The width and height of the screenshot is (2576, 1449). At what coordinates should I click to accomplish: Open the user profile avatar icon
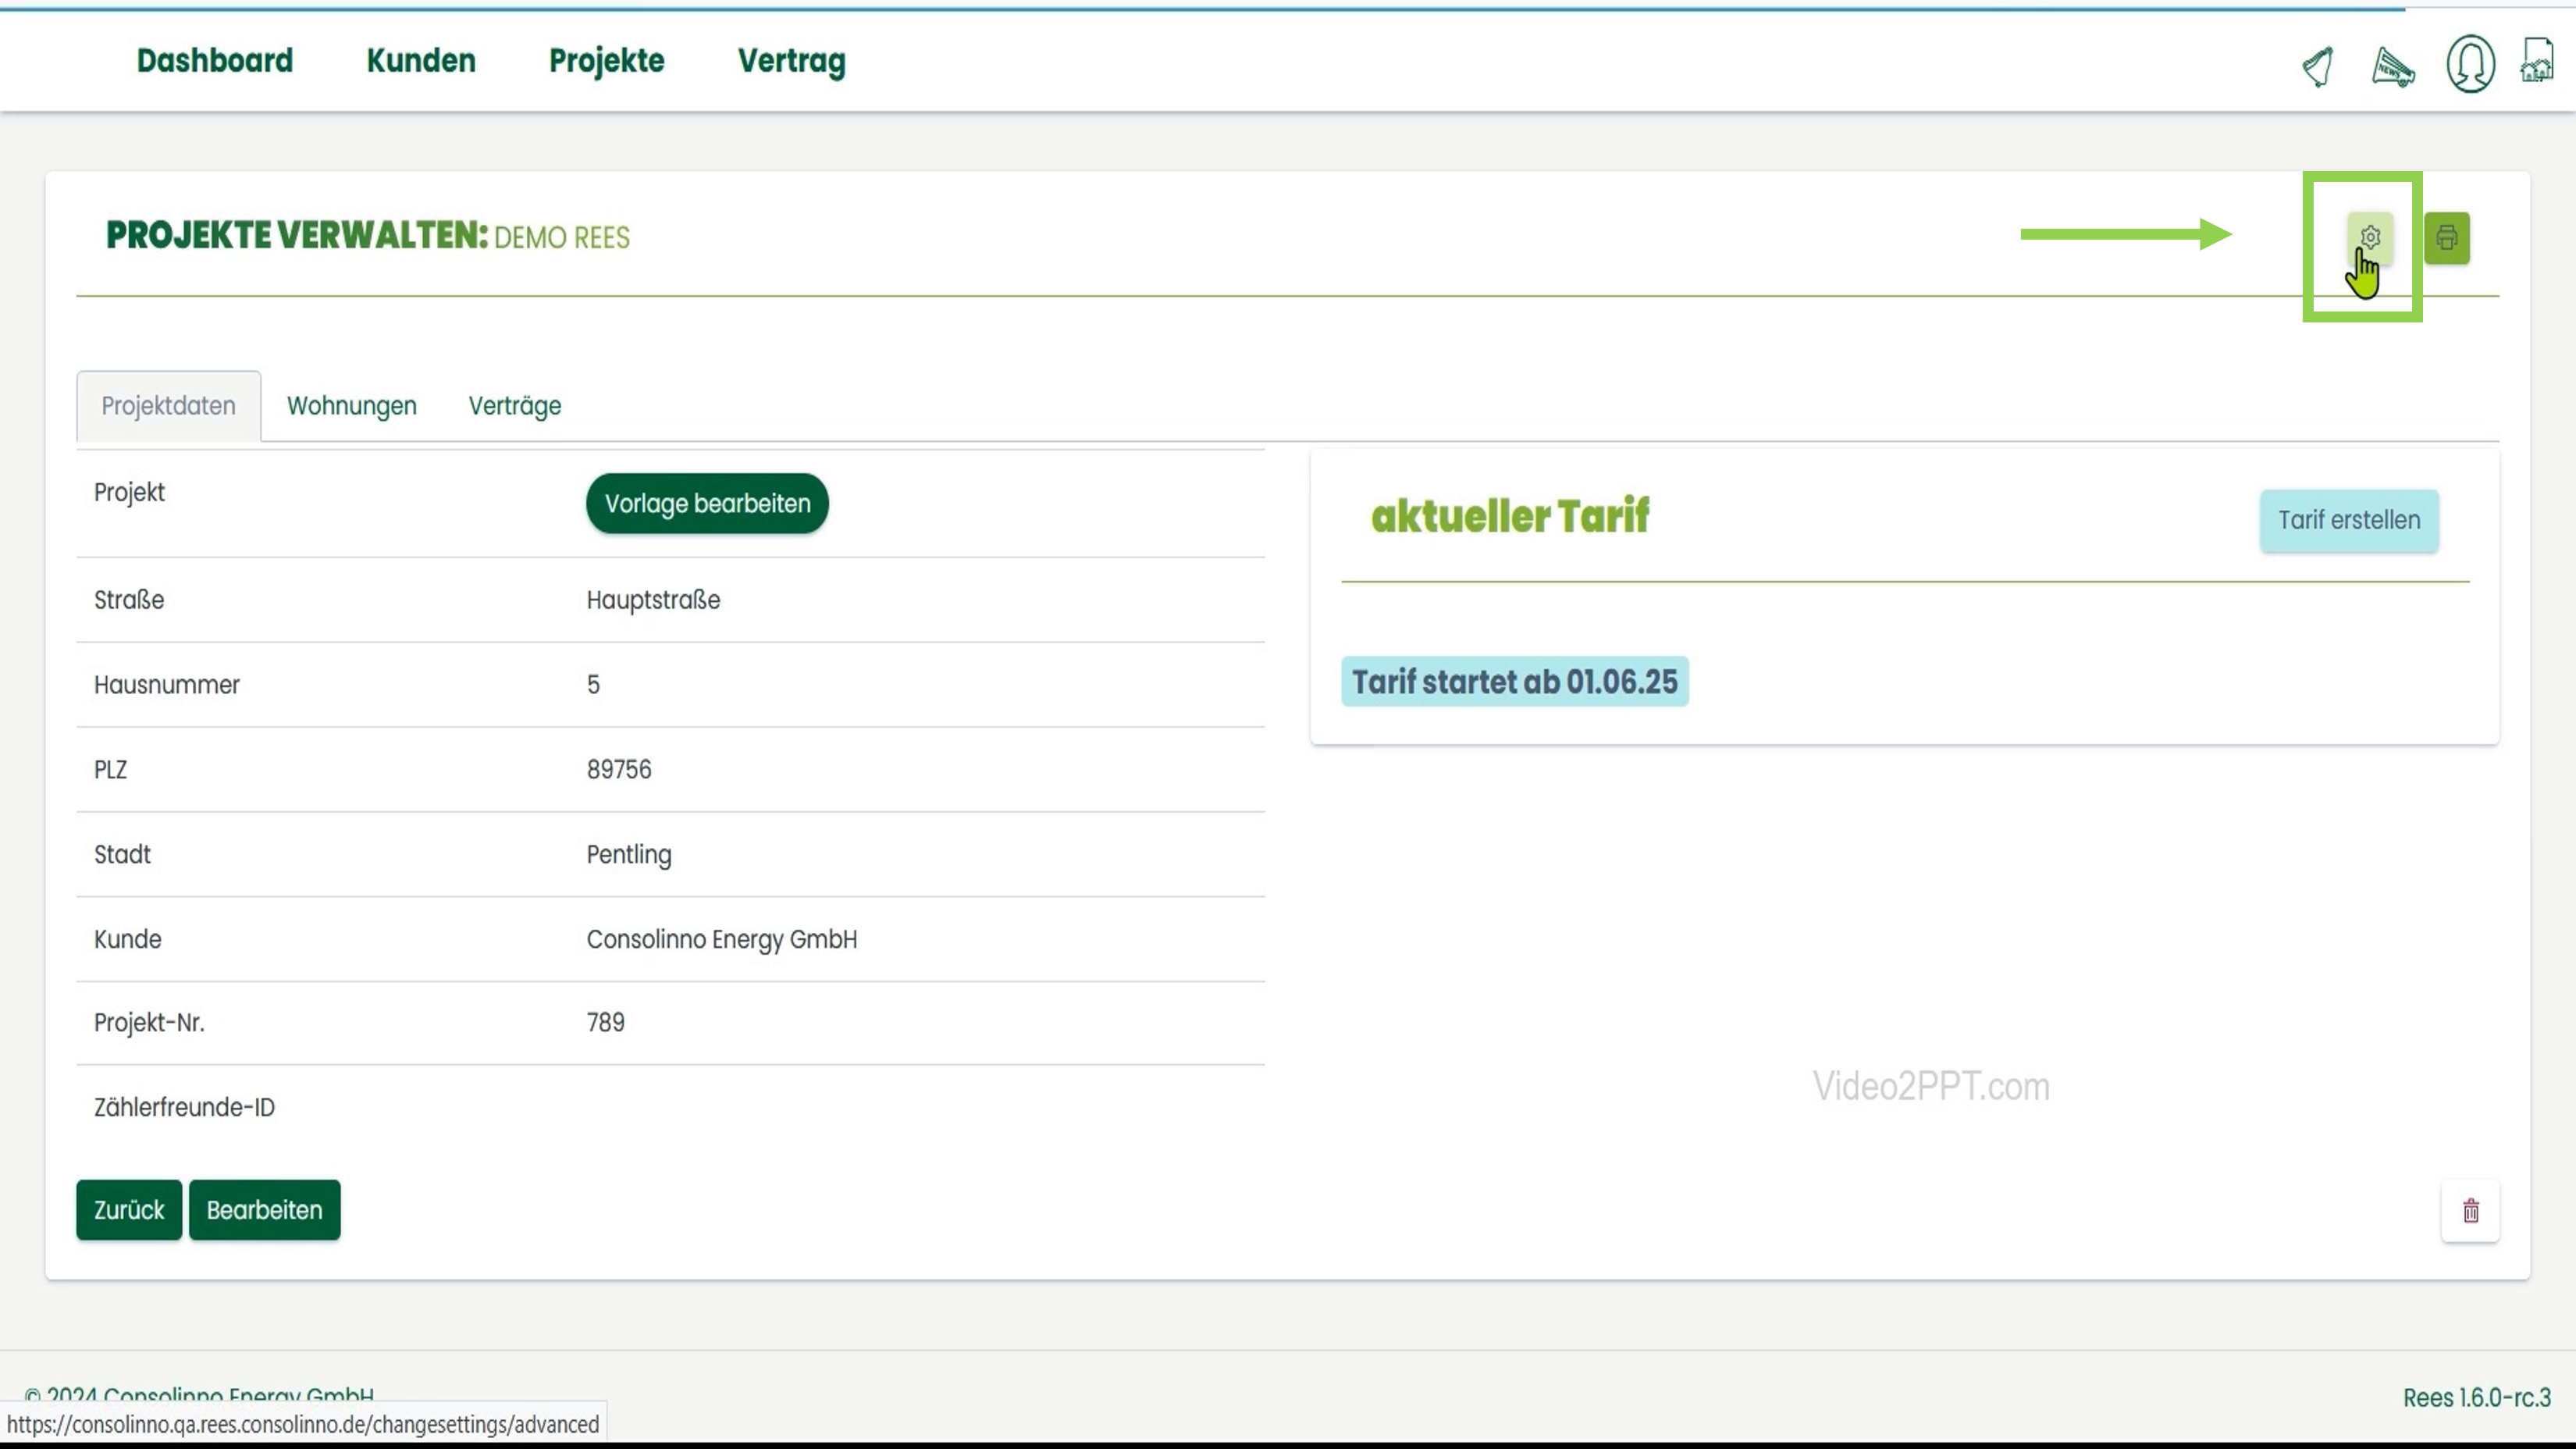click(x=2470, y=64)
